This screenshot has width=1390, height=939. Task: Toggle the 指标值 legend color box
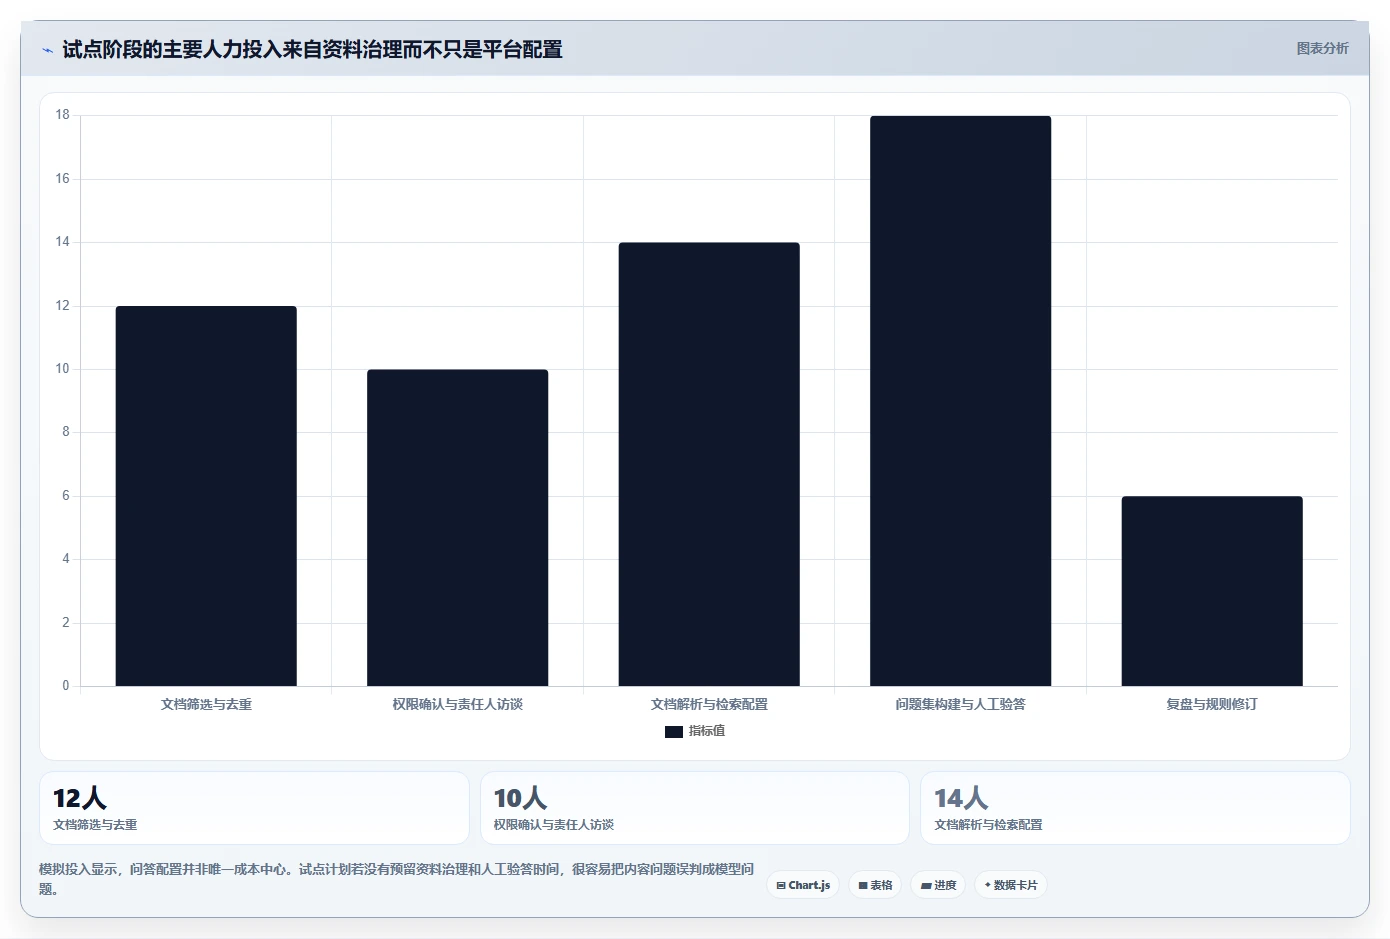tap(674, 732)
